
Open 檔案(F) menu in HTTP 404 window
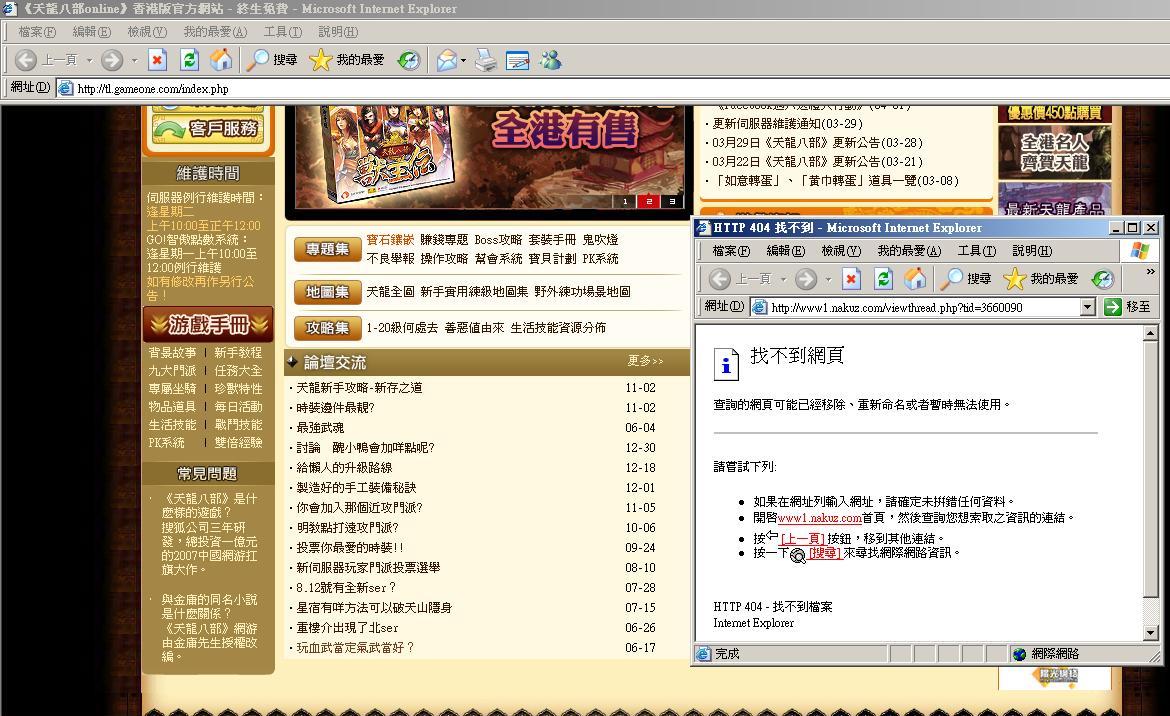(731, 251)
